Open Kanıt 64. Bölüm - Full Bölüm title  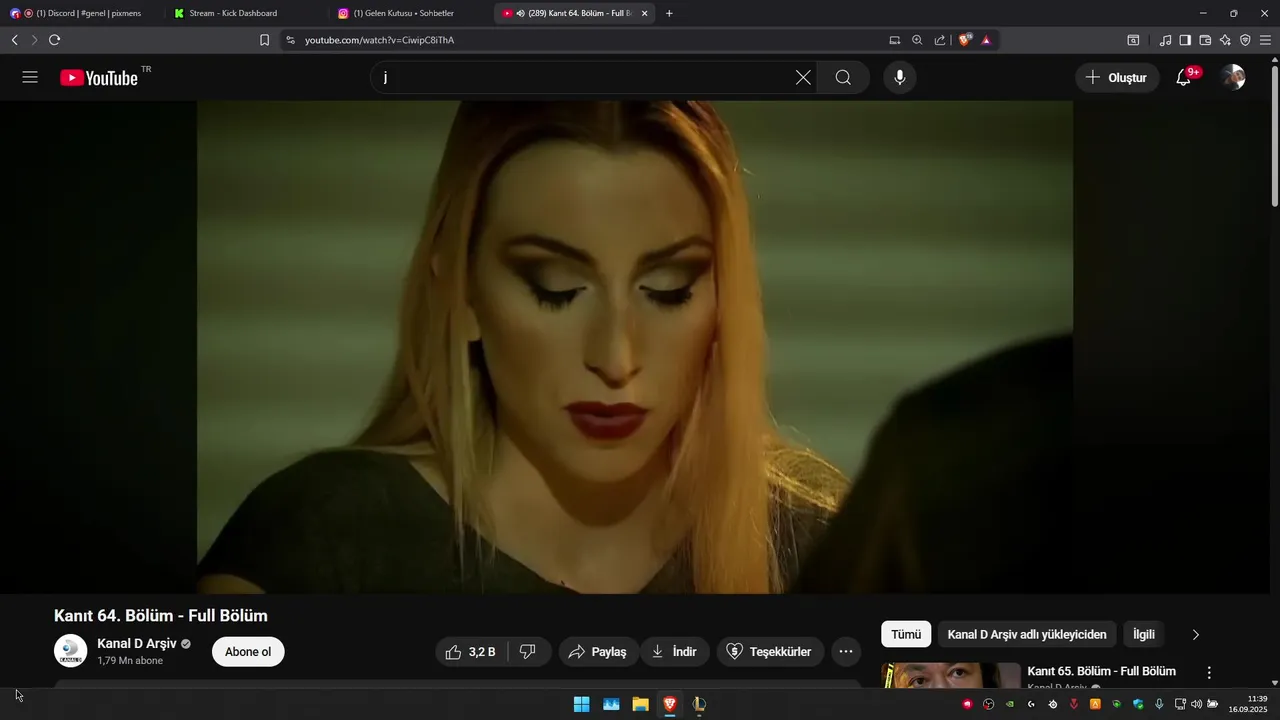tap(161, 615)
